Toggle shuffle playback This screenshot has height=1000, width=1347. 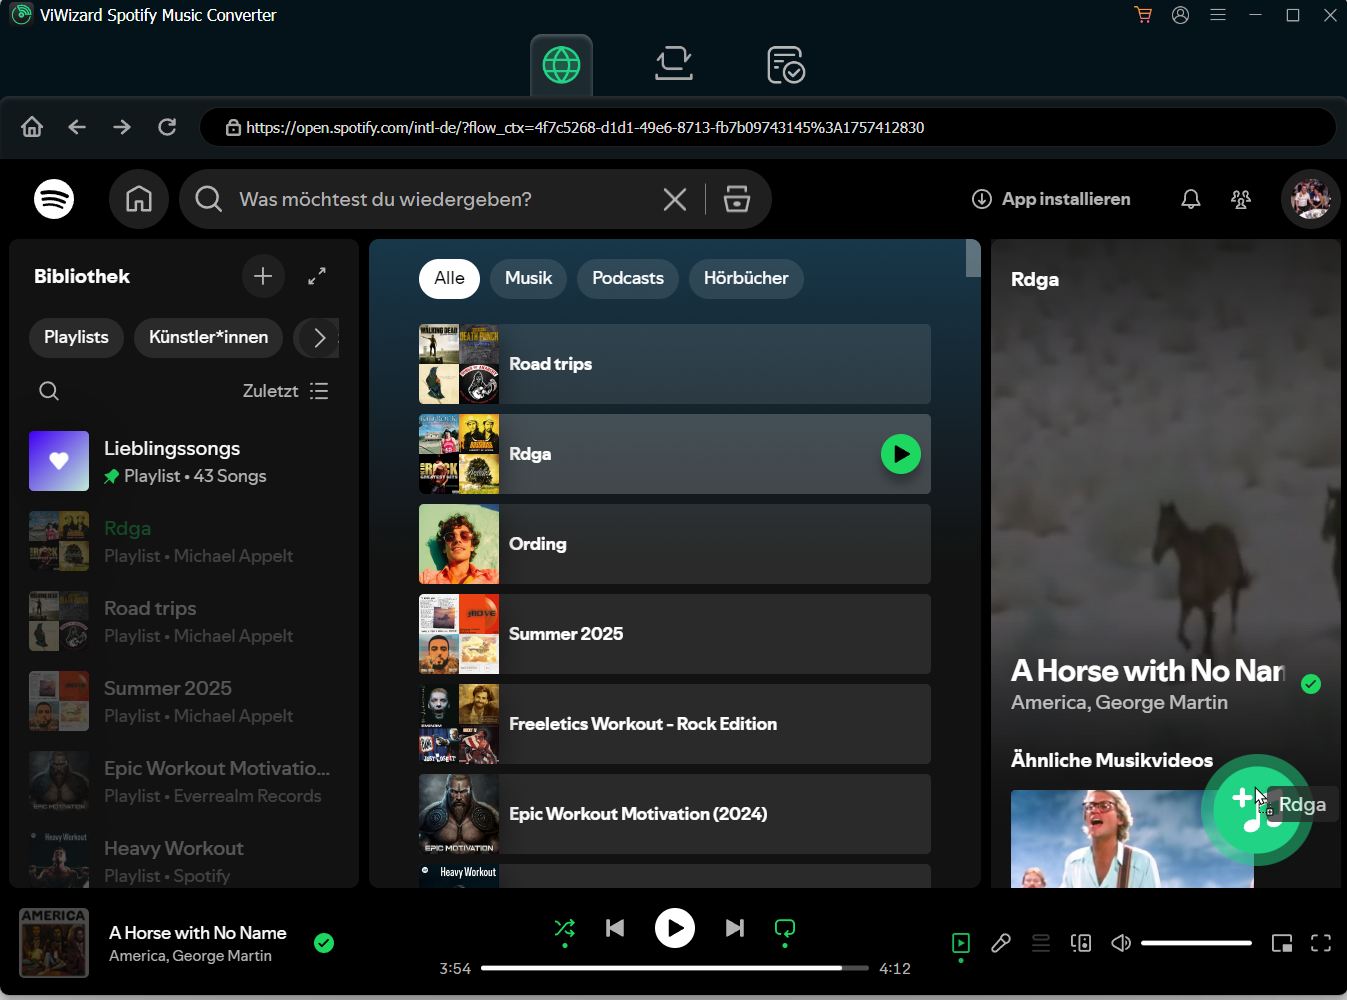pyautogui.click(x=565, y=928)
